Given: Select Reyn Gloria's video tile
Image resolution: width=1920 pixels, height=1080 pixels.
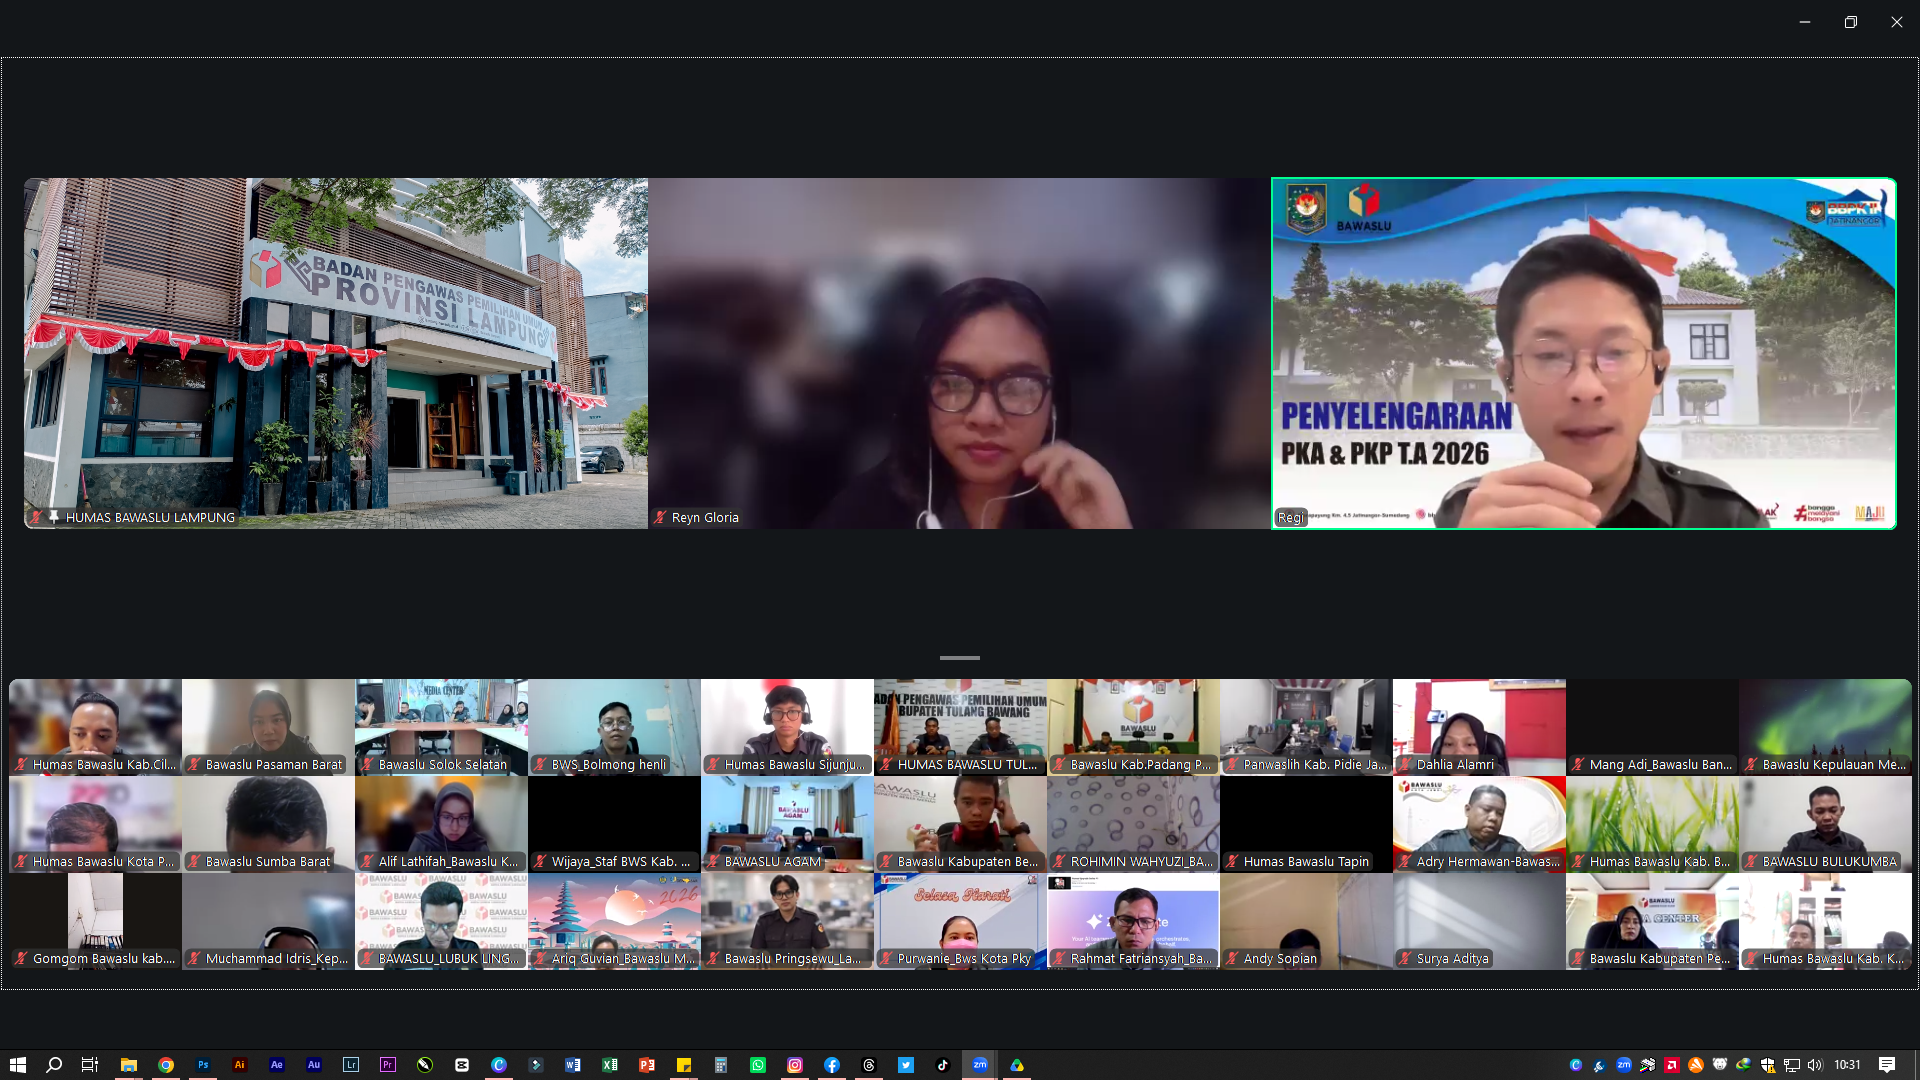Looking at the screenshot, I should (x=959, y=353).
